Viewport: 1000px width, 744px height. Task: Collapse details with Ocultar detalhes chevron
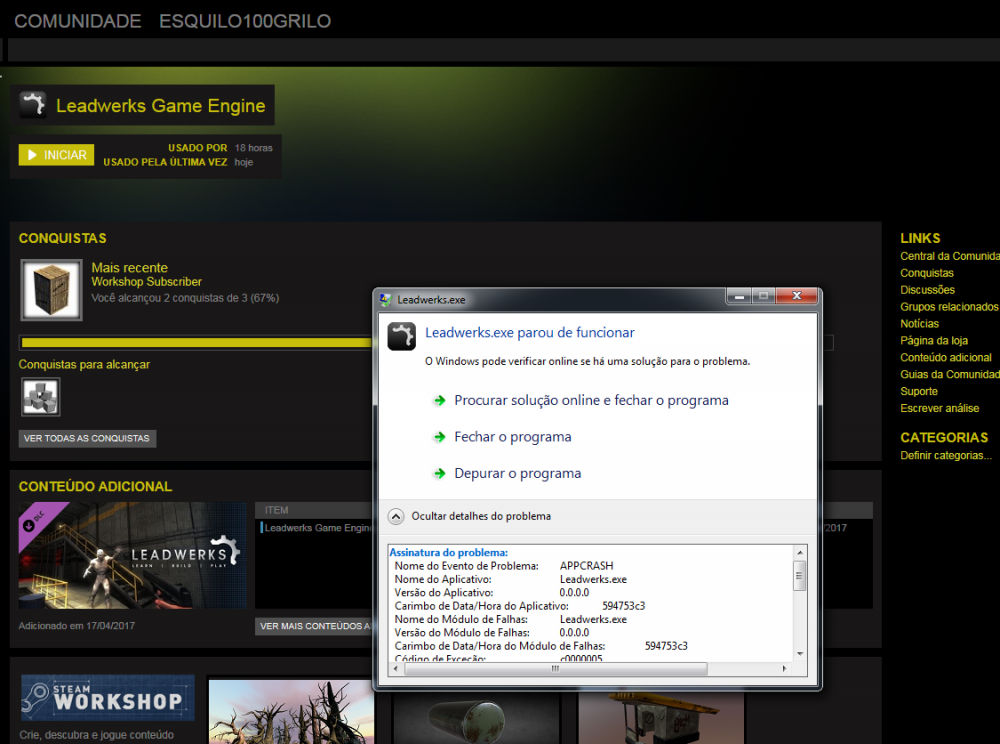396,516
